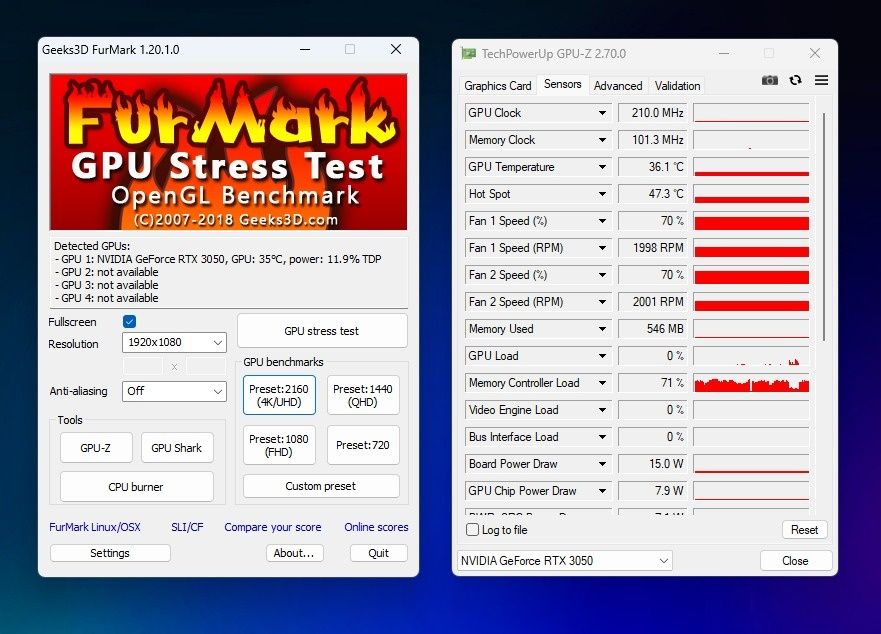
Task: Open the Hot Spot sensor dropdown
Action: coord(602,194)
